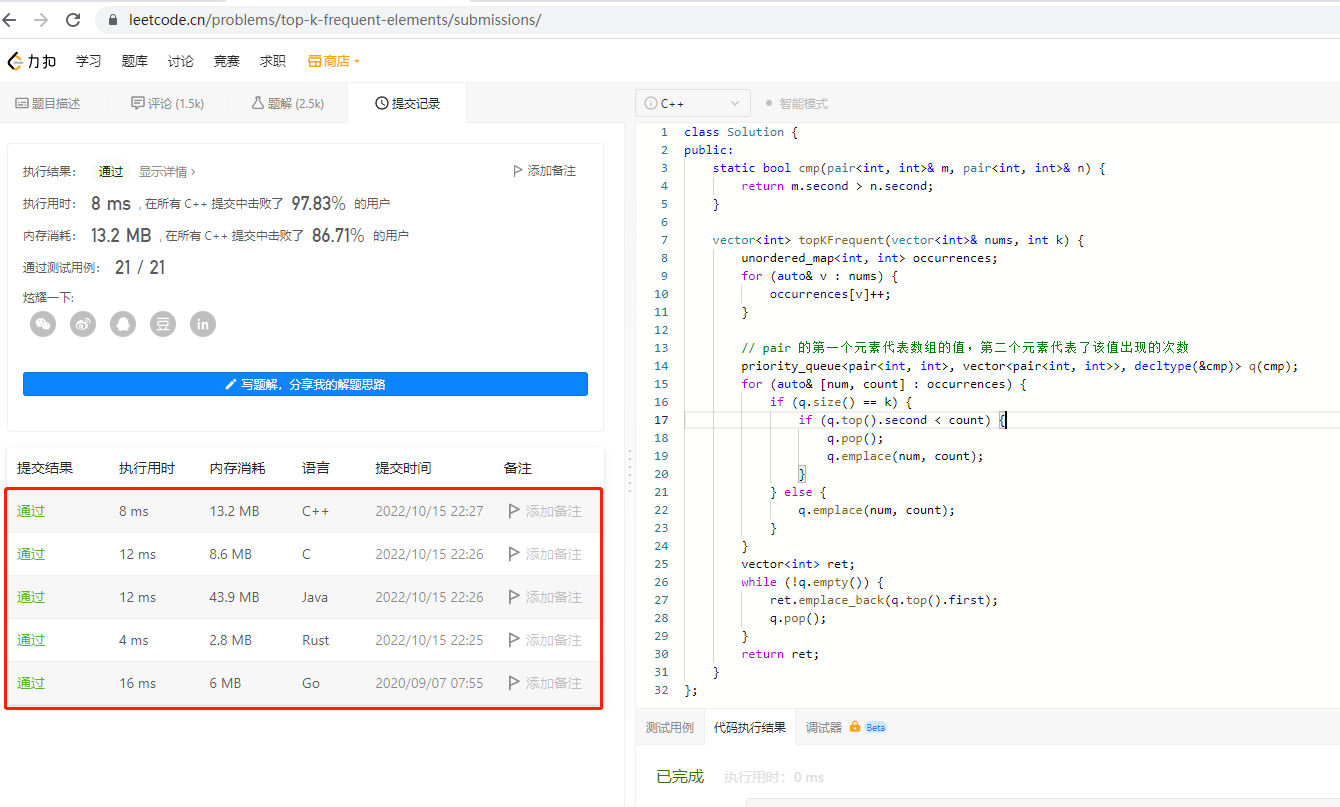Toggle 智能模式 smart mode
The height and width of the screenshot is (807, 1340).
point(797,103)
